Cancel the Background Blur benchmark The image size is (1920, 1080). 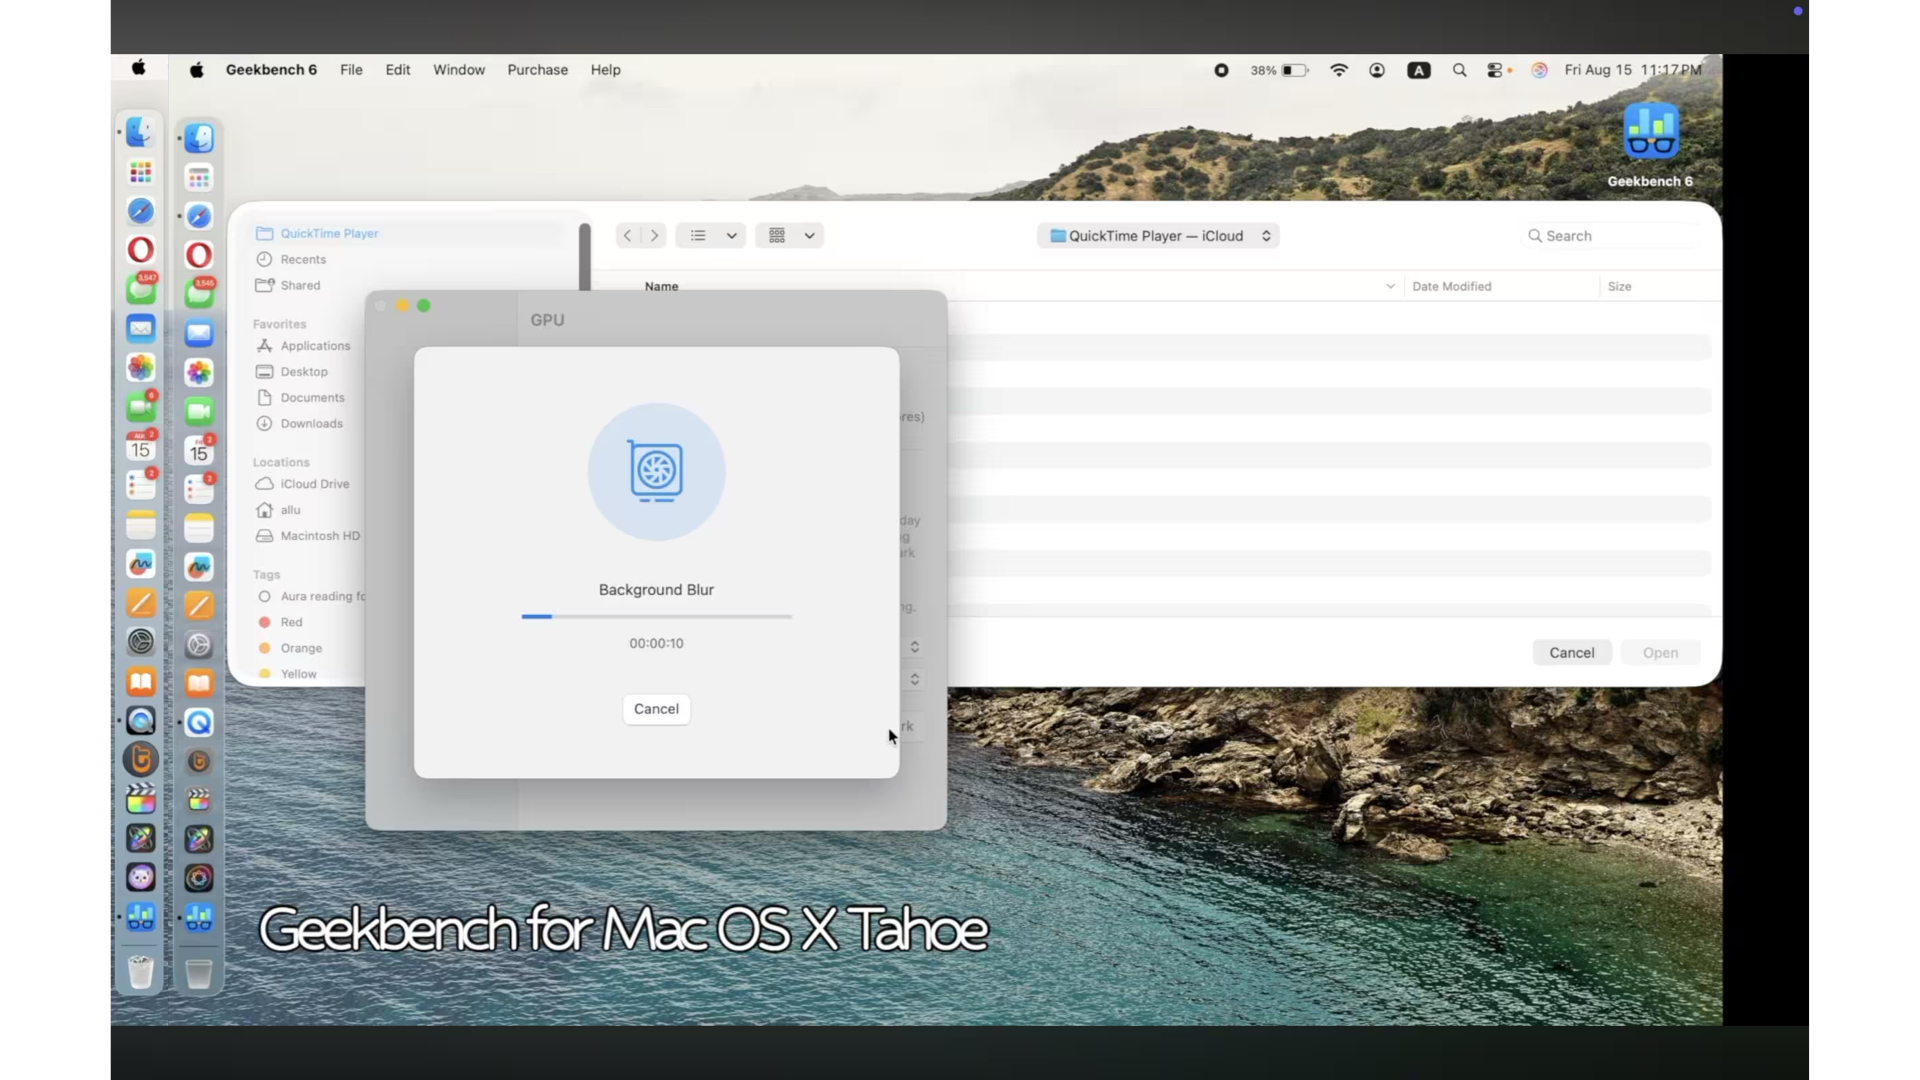pyautogui.click(x=656, y=709)
